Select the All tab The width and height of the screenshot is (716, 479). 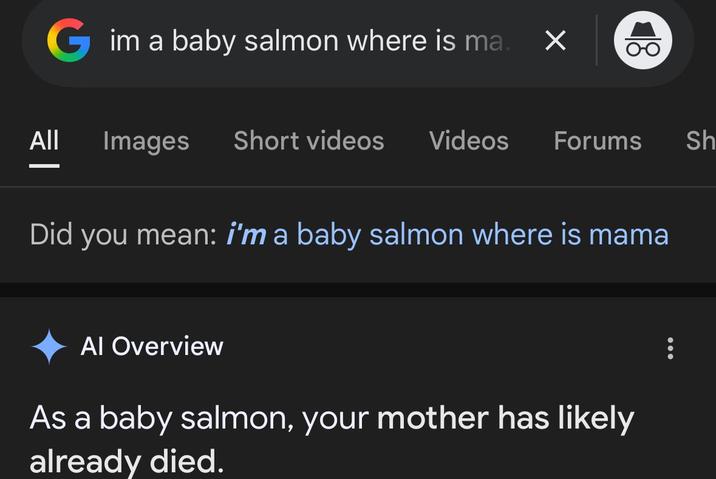(x=44, y=141)
